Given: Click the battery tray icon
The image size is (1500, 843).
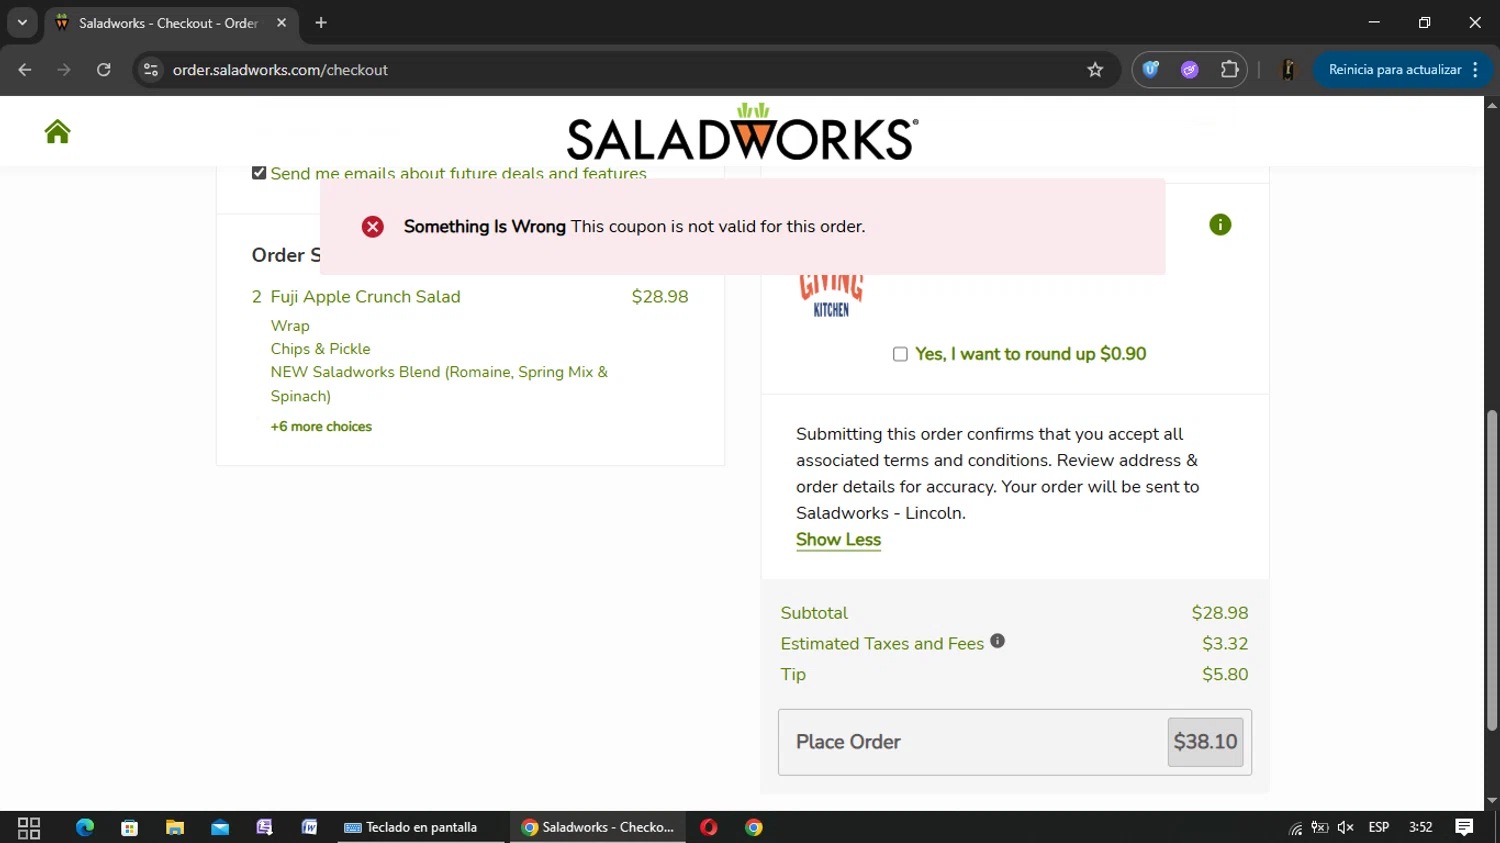Looking at the screenshot, I should pos(1320,828).
